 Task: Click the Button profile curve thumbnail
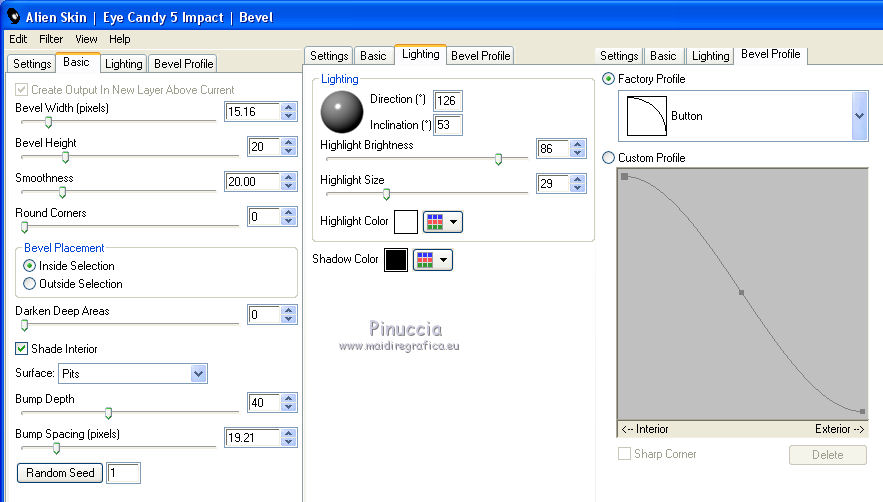pos(646,115)
